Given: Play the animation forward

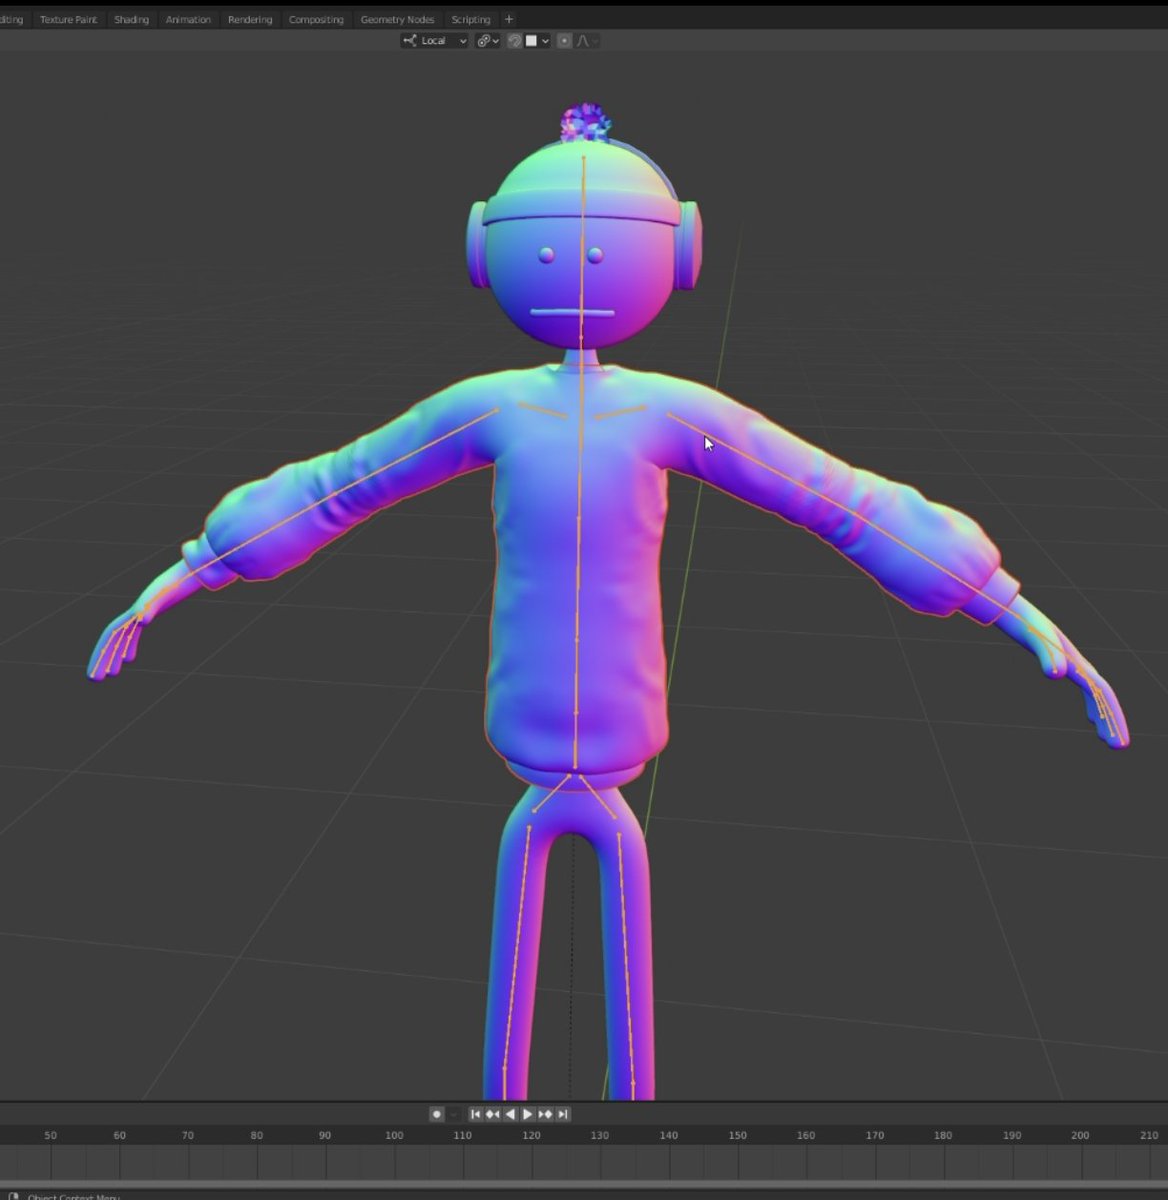Looking at the screenshot, I should [527, 1114].
